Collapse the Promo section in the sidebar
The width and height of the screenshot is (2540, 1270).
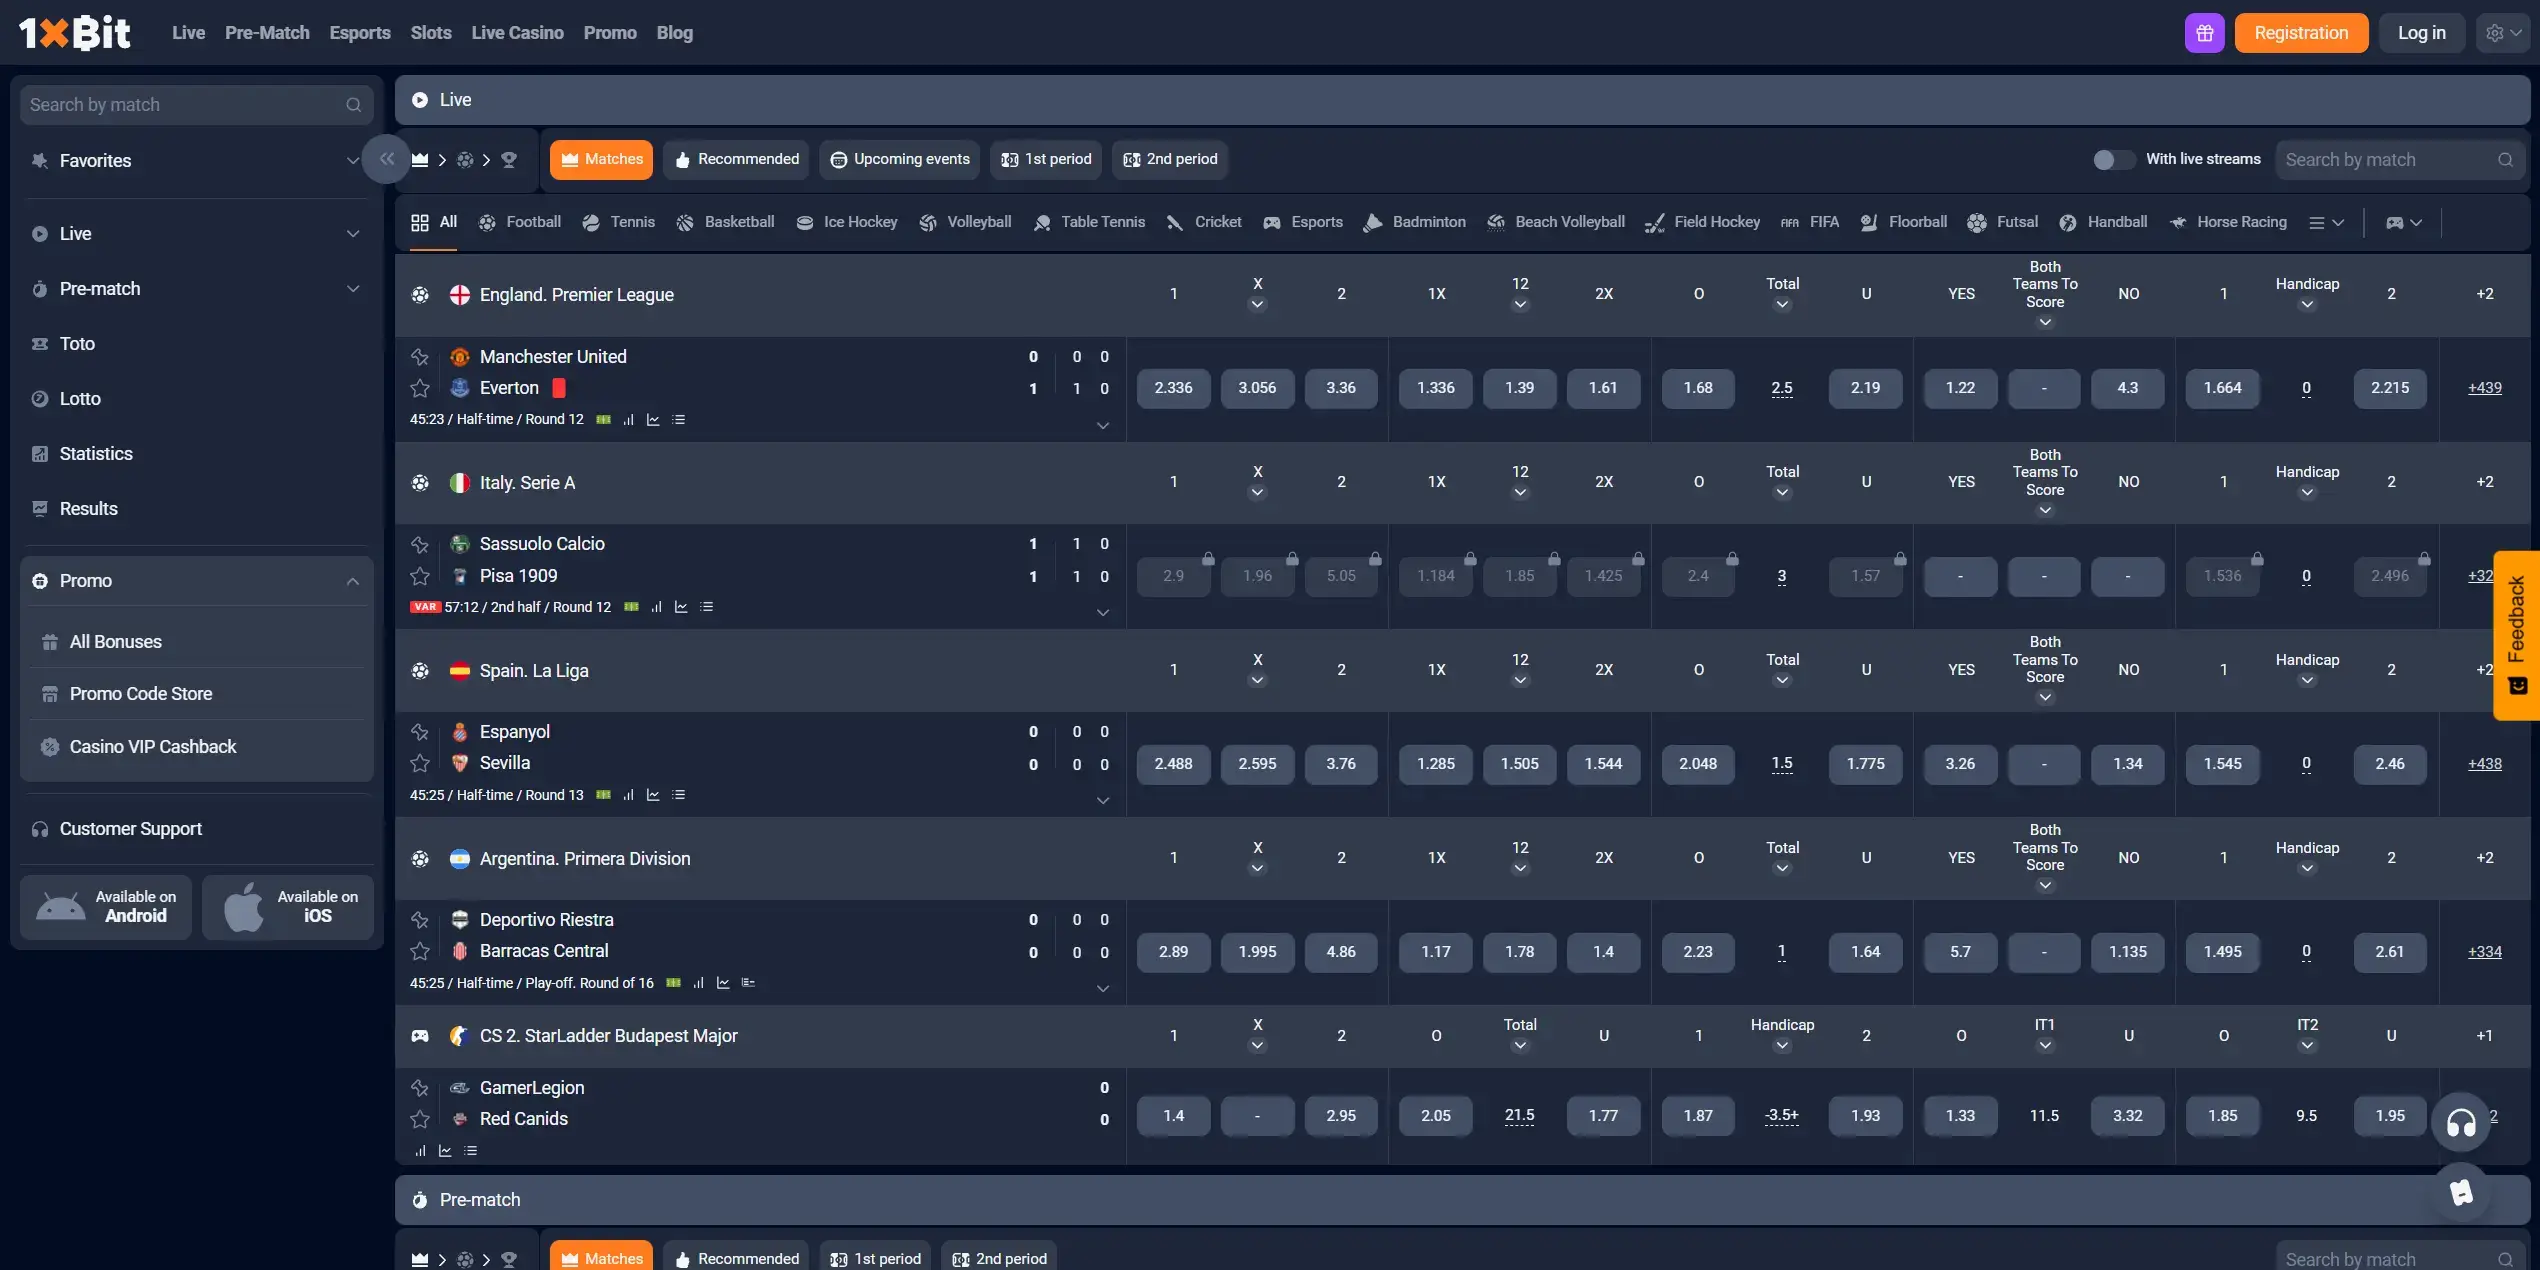(x=351, y=580)
